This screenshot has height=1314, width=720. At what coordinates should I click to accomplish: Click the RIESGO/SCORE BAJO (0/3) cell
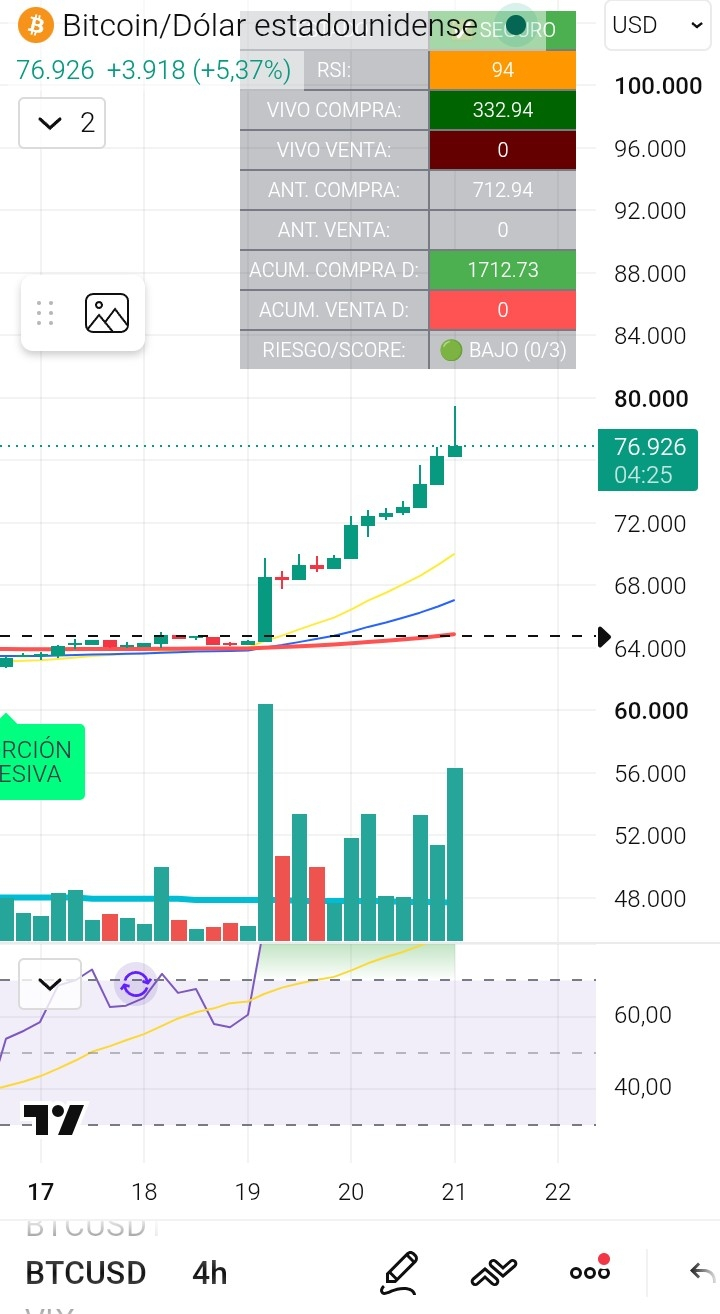point(502,350)
